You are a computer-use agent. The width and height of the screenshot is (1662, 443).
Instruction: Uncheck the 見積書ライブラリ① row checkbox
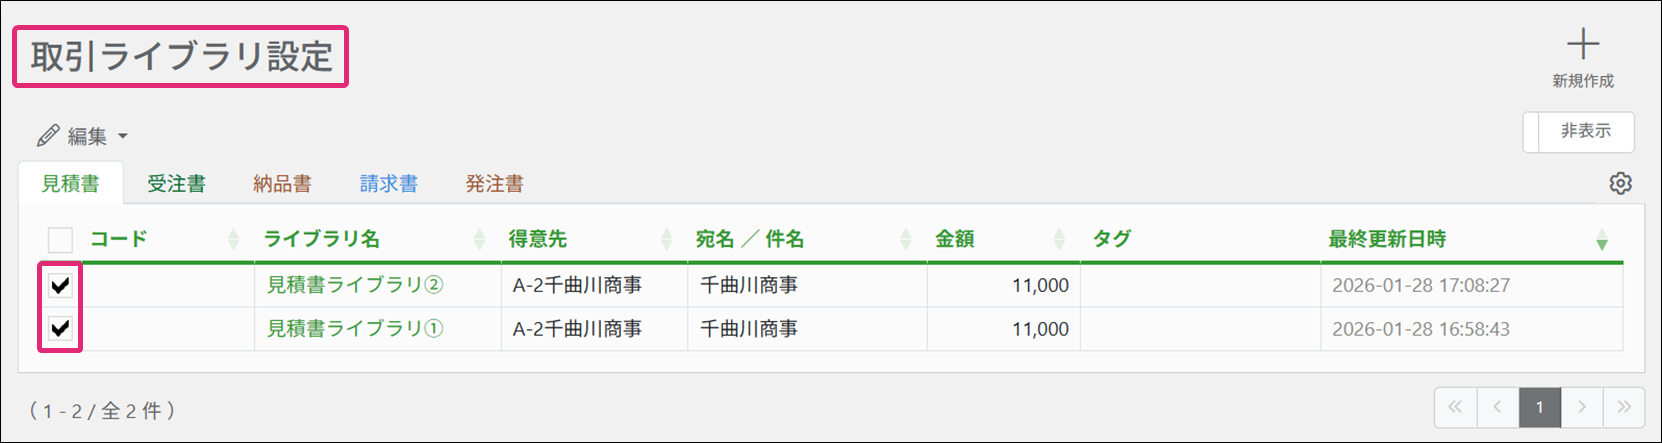tap(61, 328)
